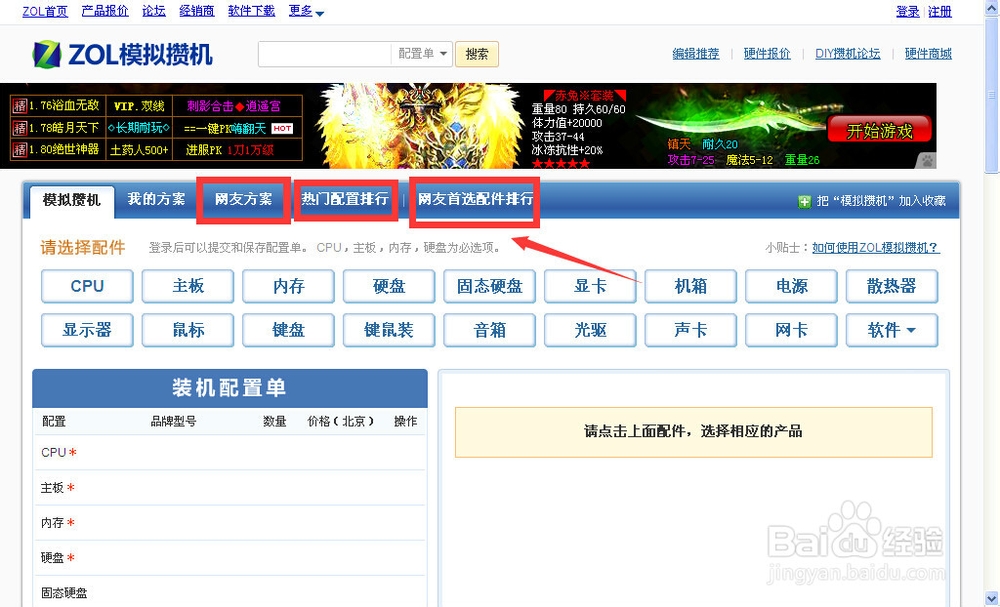Select the 声卡 component button

691,330
